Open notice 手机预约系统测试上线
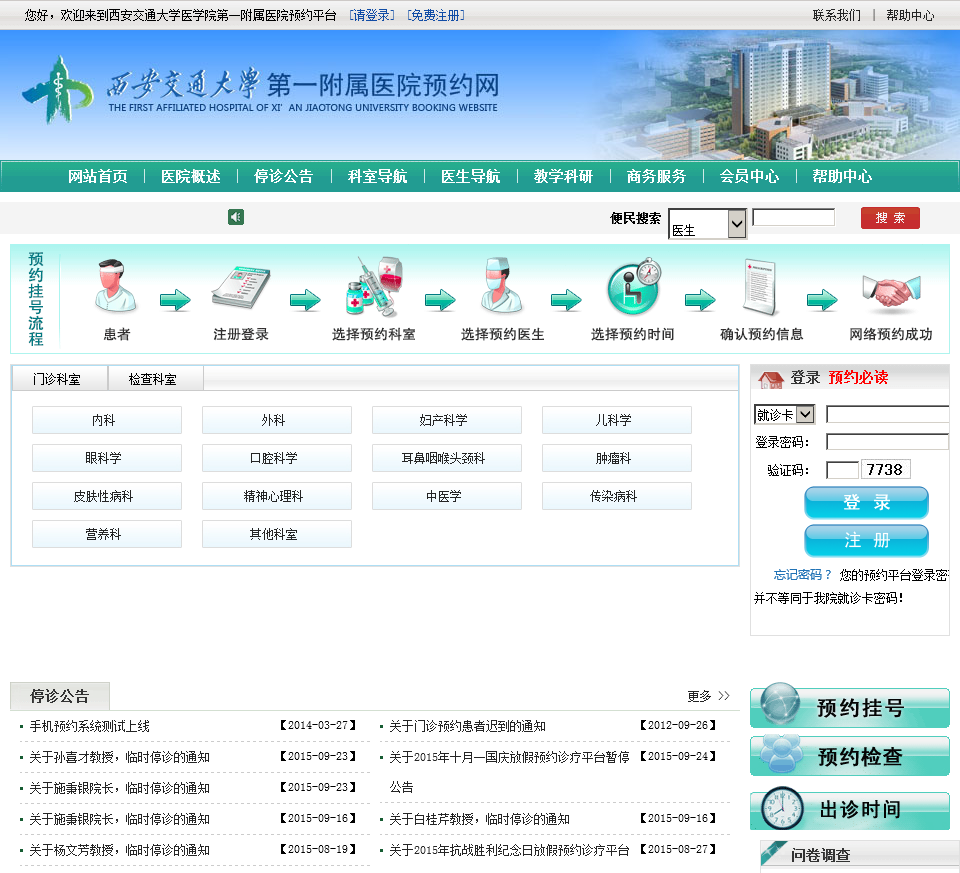The width and height of the screenshot is (960, 873). 89,726
